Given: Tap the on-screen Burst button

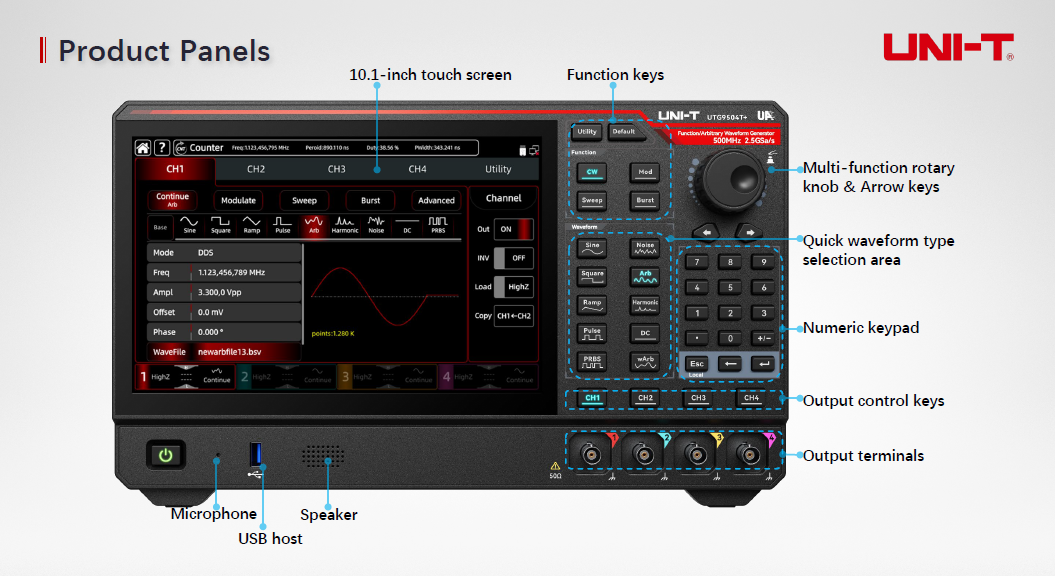Looking at the screenshot, I should 370,201.
